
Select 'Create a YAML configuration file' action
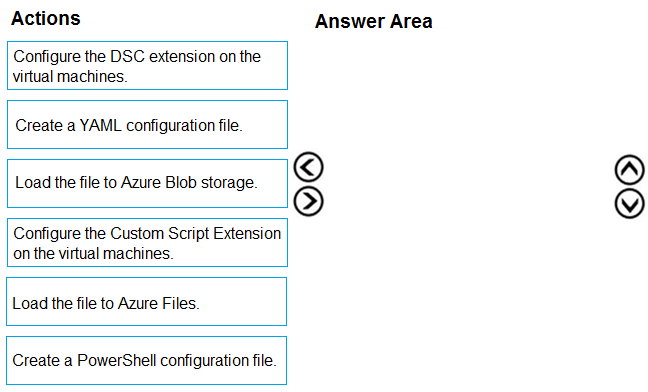147,124
